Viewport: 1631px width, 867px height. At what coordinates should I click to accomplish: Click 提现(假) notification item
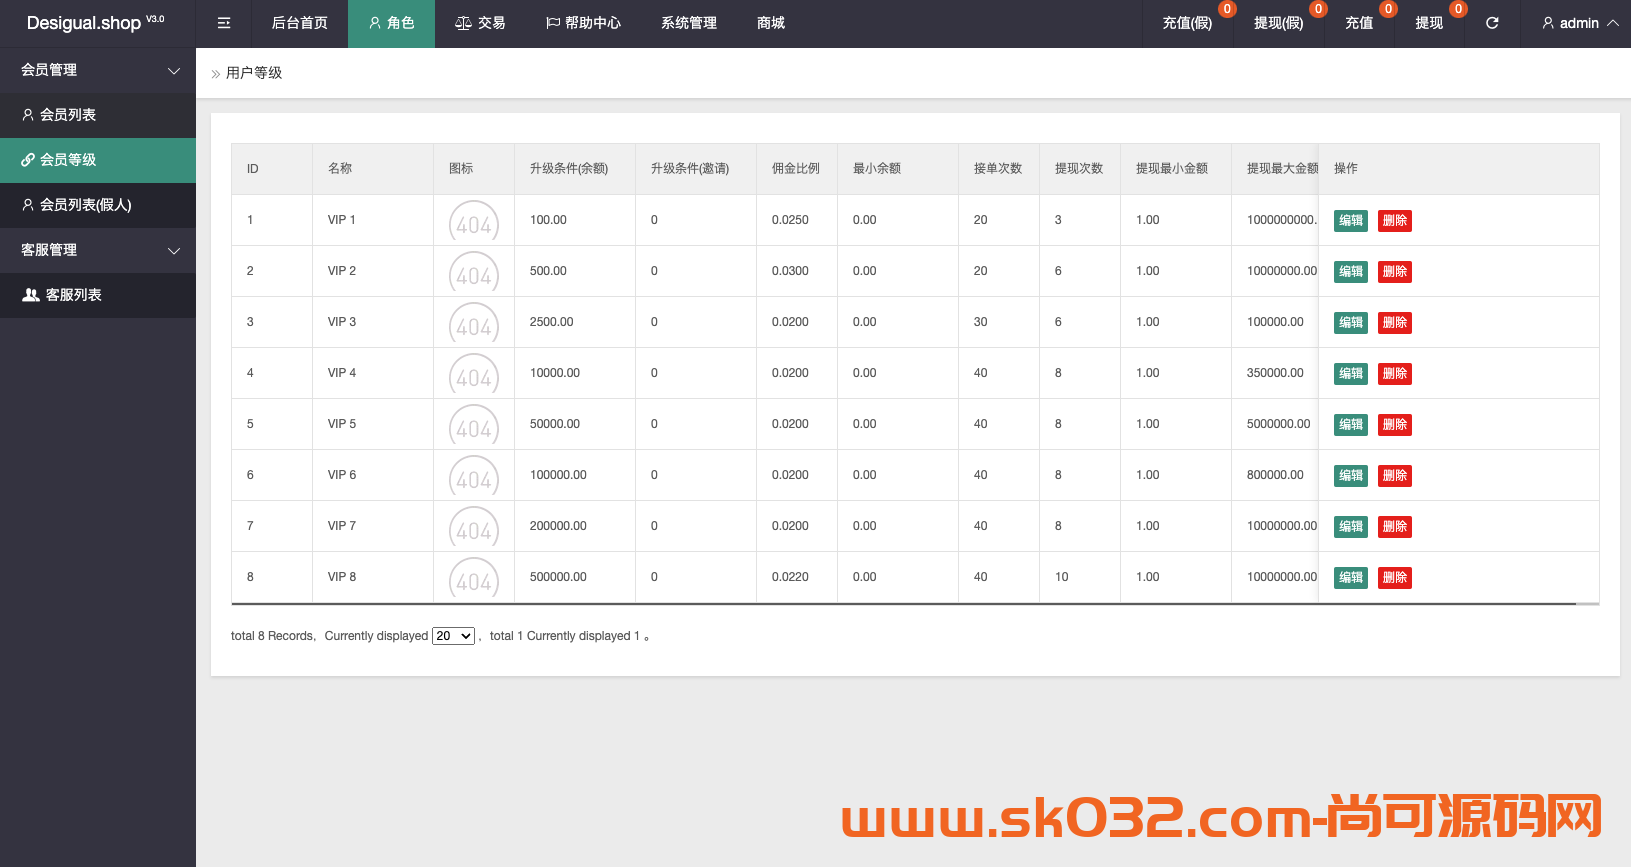click(x=1278, y=23)
